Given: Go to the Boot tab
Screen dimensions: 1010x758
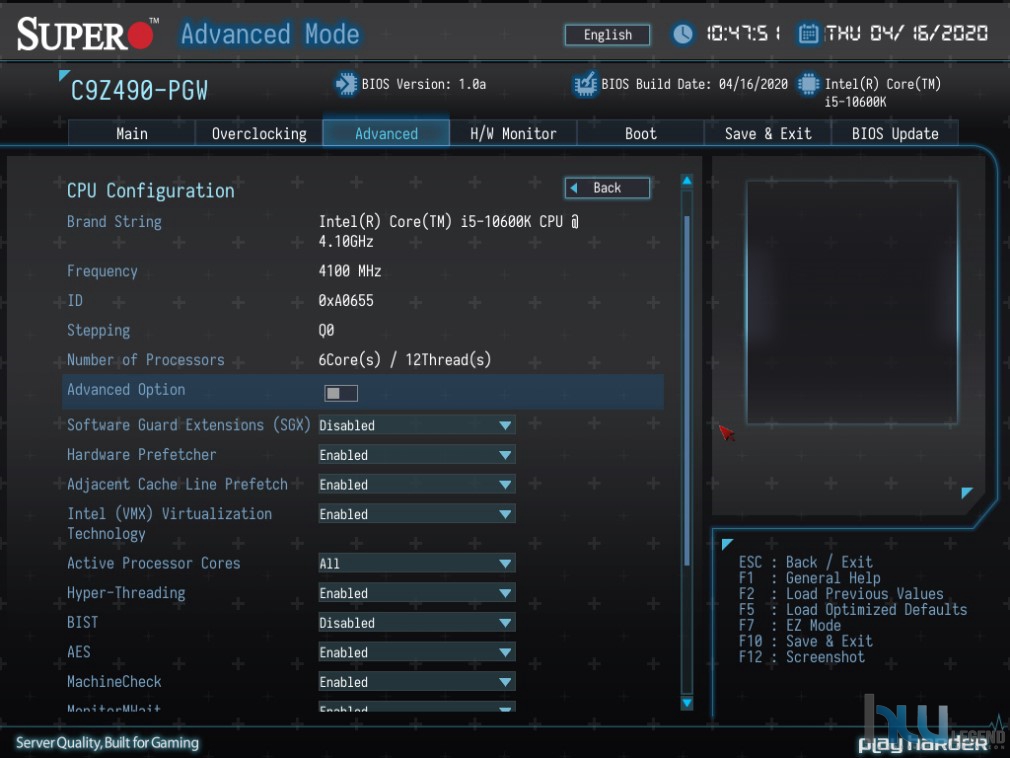Looking at the screenshot, I should 640,133.
